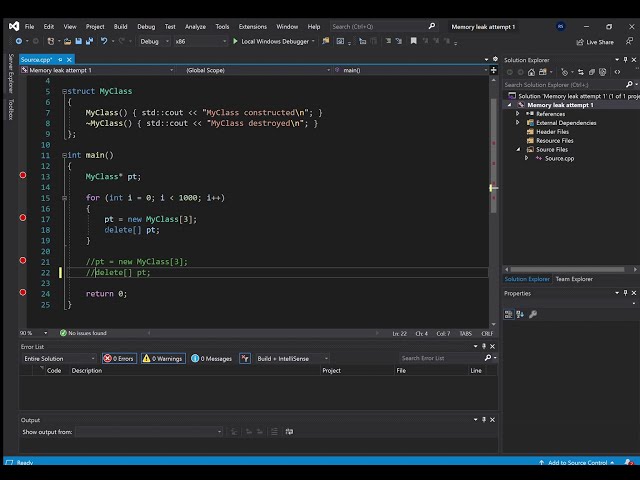Collapse the struct MyClass code block
The width and height of the screenshot is (640, 480).
[64, 91]
